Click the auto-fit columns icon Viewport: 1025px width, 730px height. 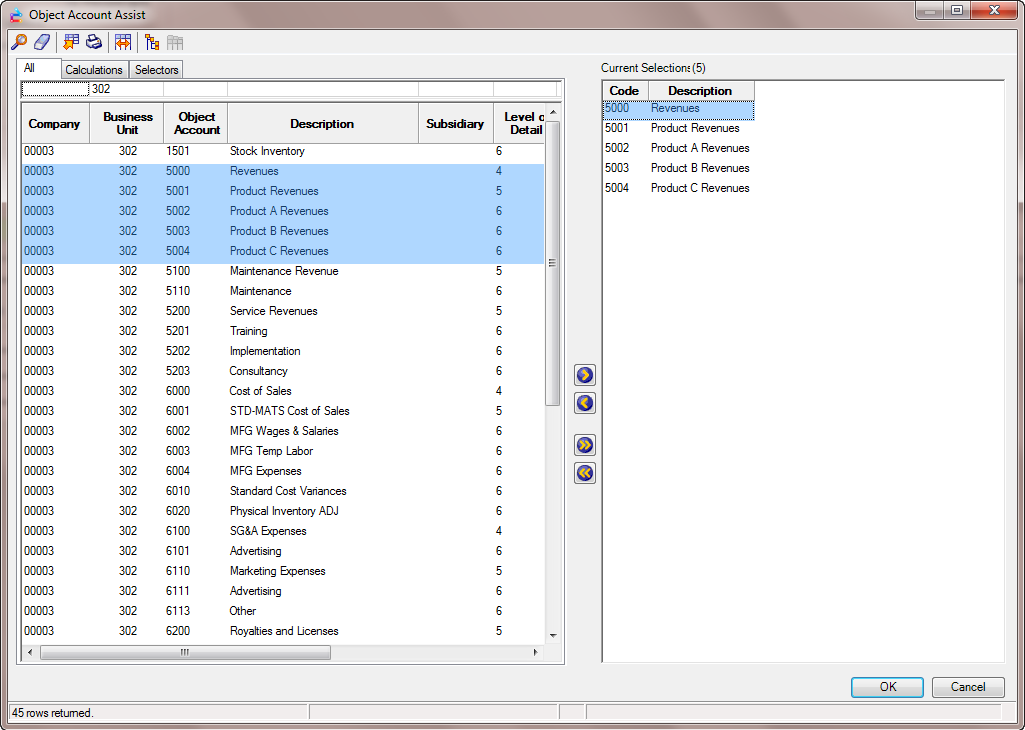click(123, 42)
